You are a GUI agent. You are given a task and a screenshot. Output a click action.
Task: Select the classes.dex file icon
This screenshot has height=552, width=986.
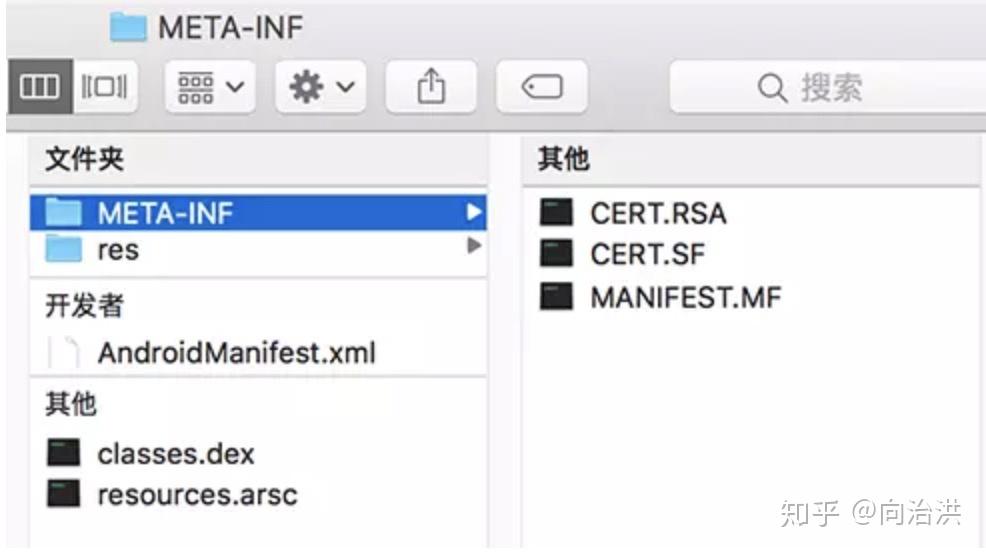point(64,453)
